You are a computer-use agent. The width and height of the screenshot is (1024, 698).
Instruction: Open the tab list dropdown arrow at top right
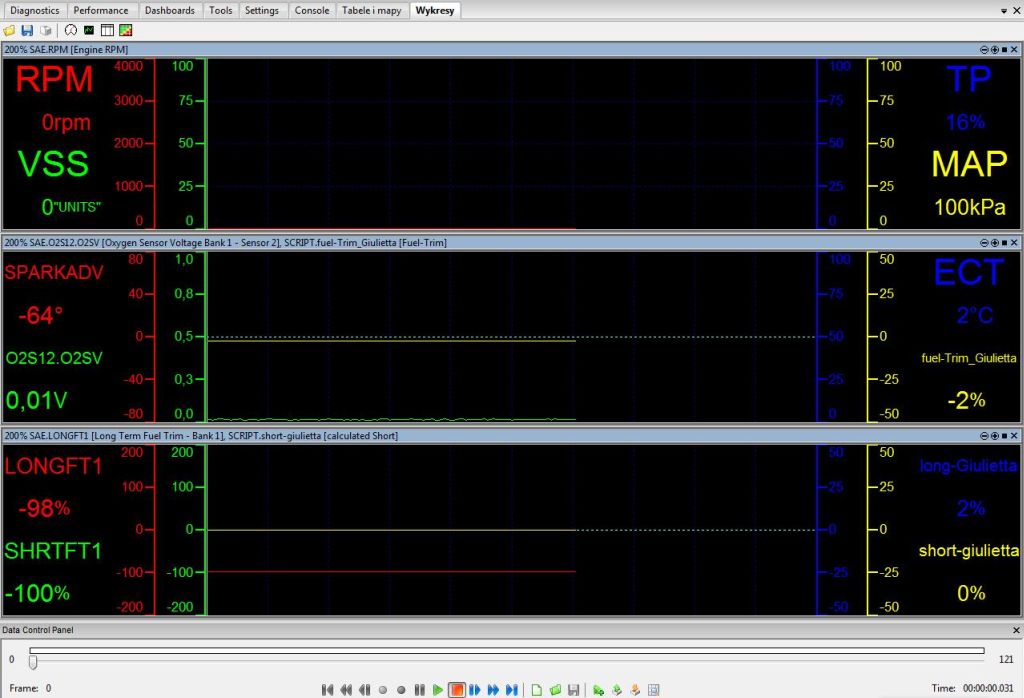pyautogui.click(x=1003, y=10)
